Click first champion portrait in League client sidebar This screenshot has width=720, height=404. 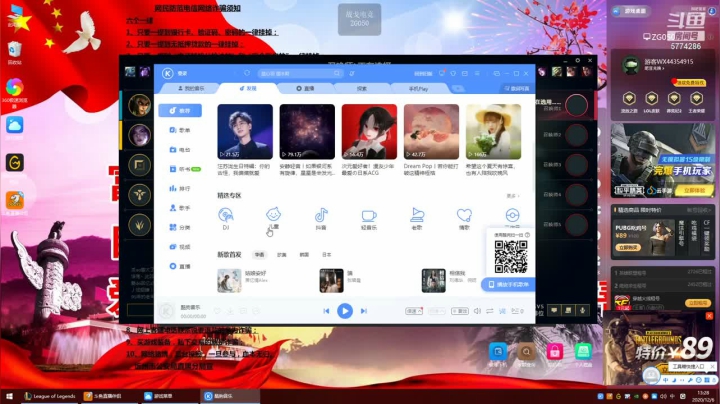tap(139, 105)
